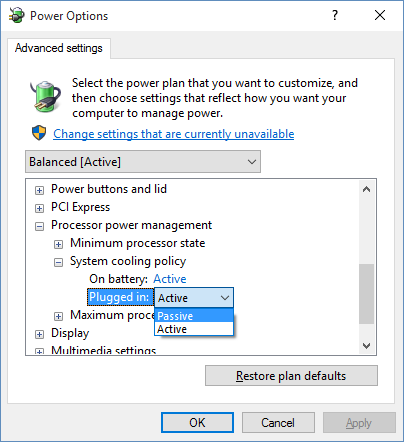
Task: Click the Power Options title bar icon
Action: tap(16, 16)
